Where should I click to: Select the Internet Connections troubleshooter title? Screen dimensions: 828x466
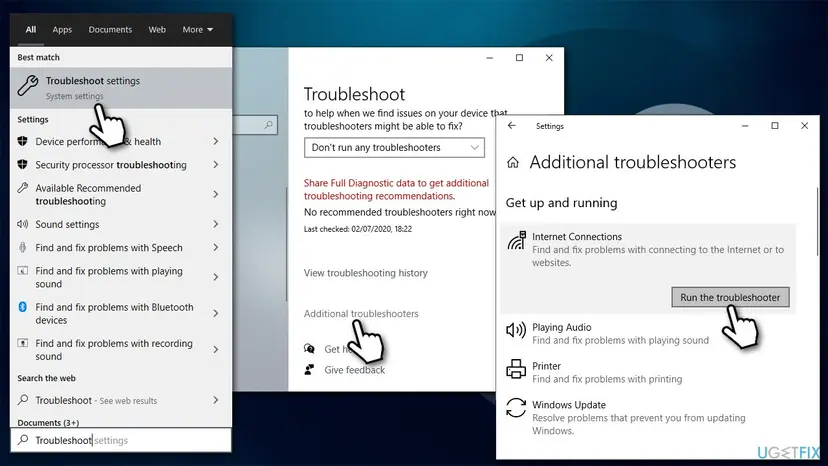577,236
